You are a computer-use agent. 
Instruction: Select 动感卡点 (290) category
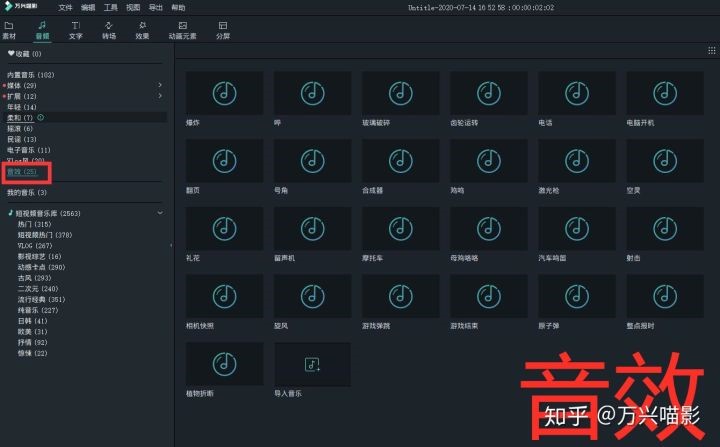pos(41,267)
